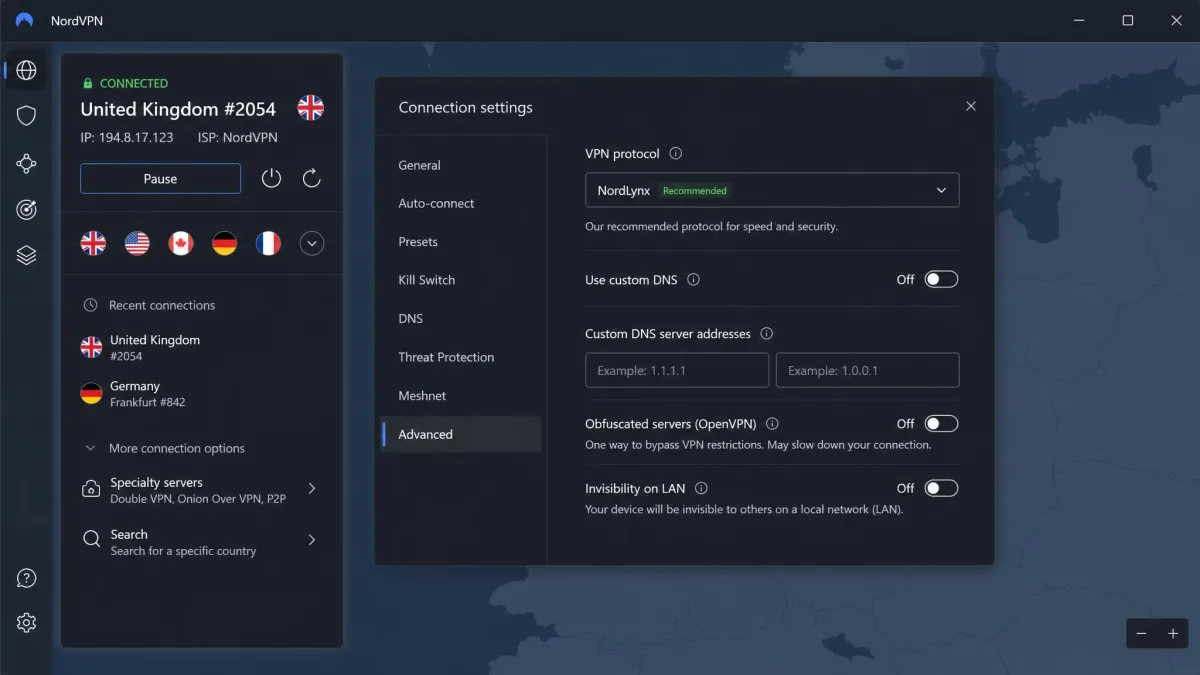Image resolution: width=1200 pixels, height=675 pixels.
Task: Click info icon beside Custom DNS server addresses
Action: [767, 334]
